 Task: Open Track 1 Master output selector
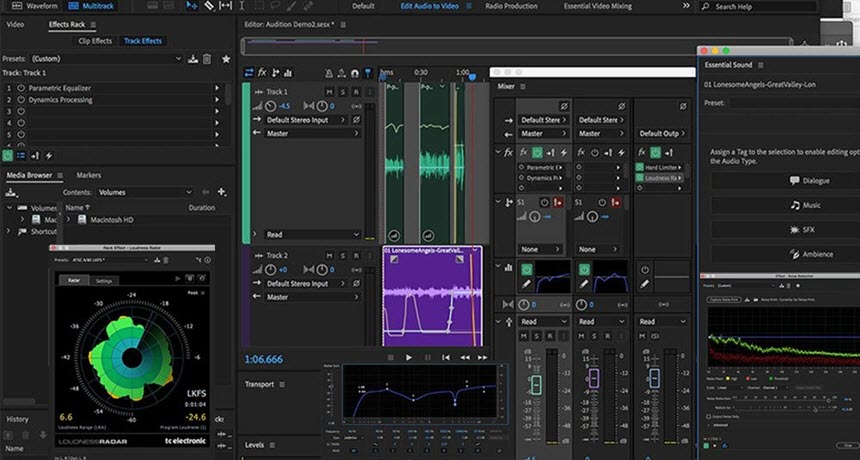(x=313, y=133)
